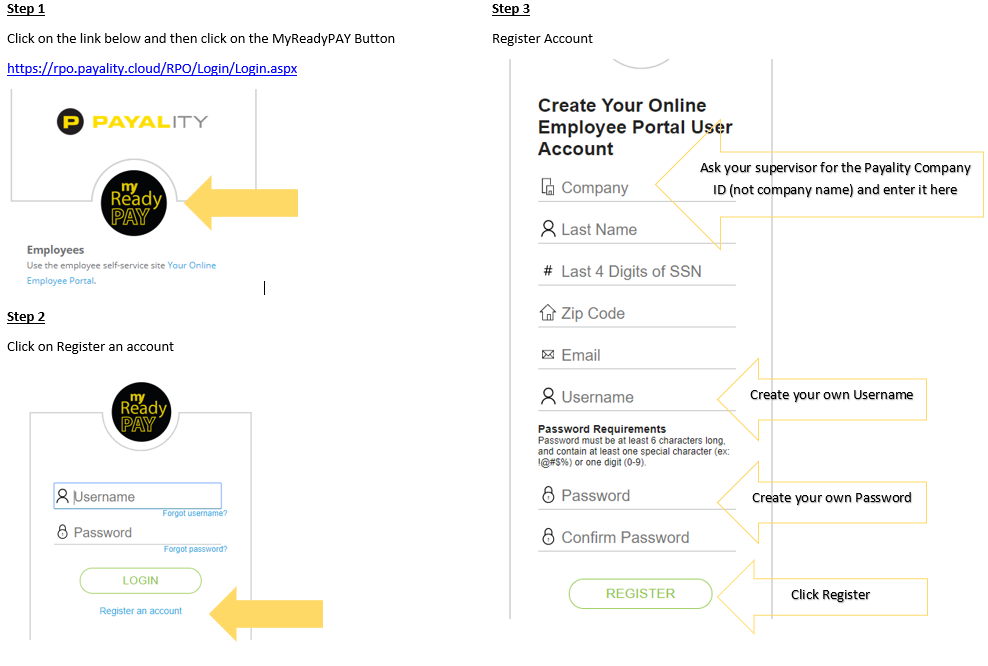Follow the Your Online Employee Portal link
The image size is (988, 666).
tap(121, 273)
